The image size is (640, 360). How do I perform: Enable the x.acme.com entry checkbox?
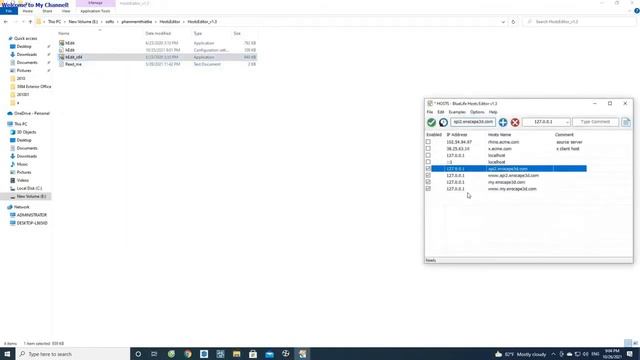[428, 149]
